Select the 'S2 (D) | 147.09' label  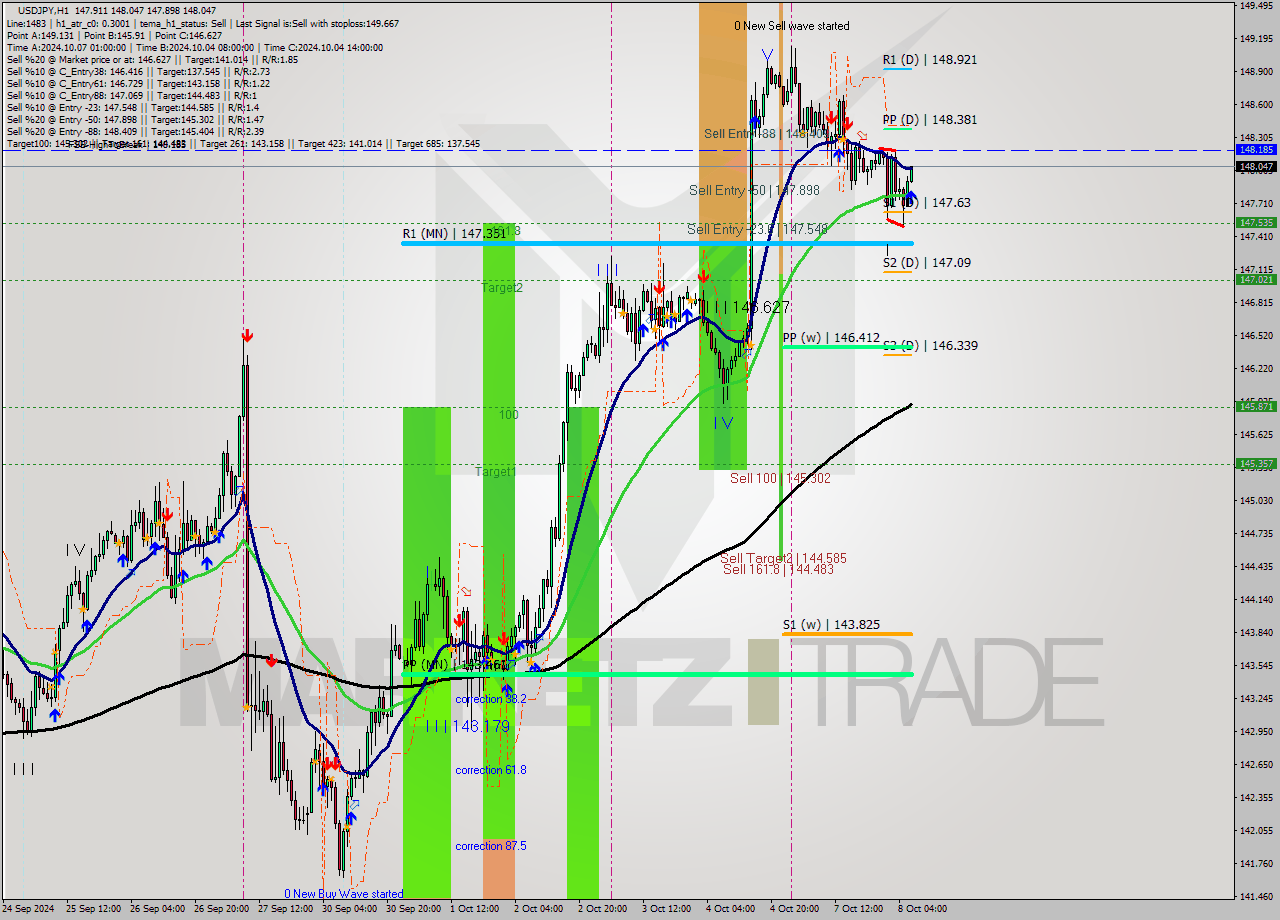pyautogui.click(x=927, y=263)
